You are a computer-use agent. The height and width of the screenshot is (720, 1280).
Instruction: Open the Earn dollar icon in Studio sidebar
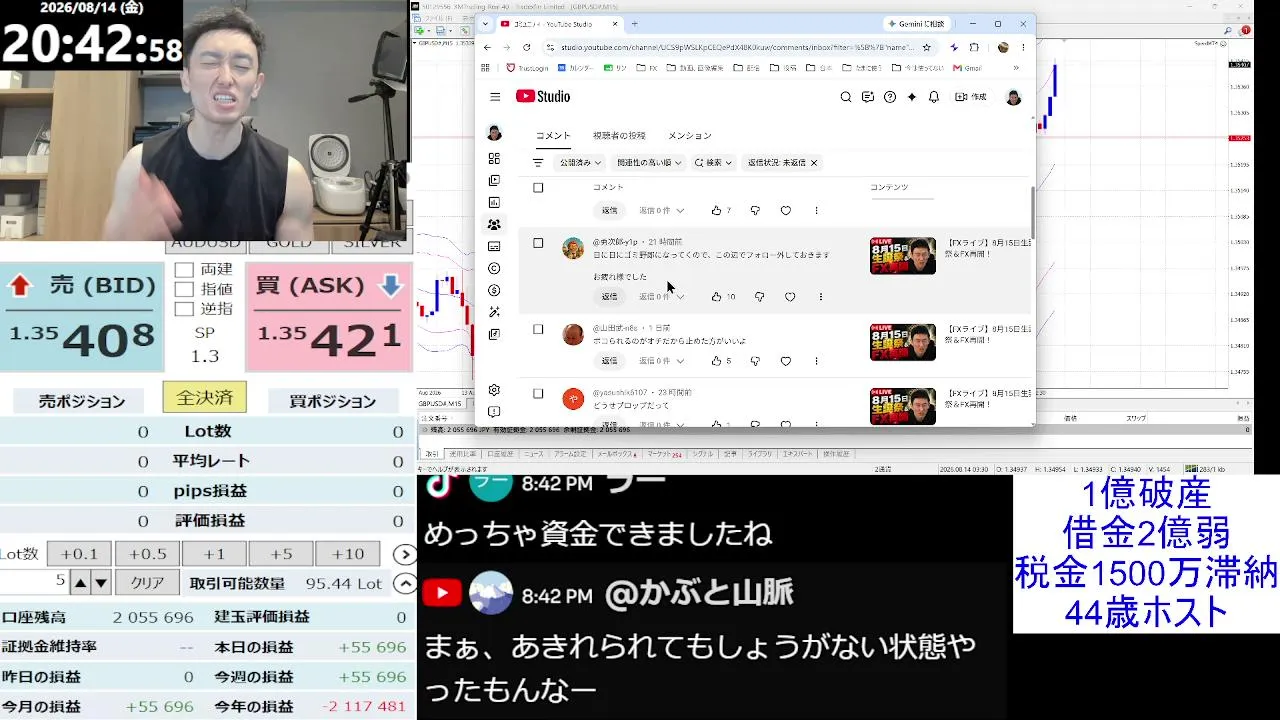[x=494, y=290]
